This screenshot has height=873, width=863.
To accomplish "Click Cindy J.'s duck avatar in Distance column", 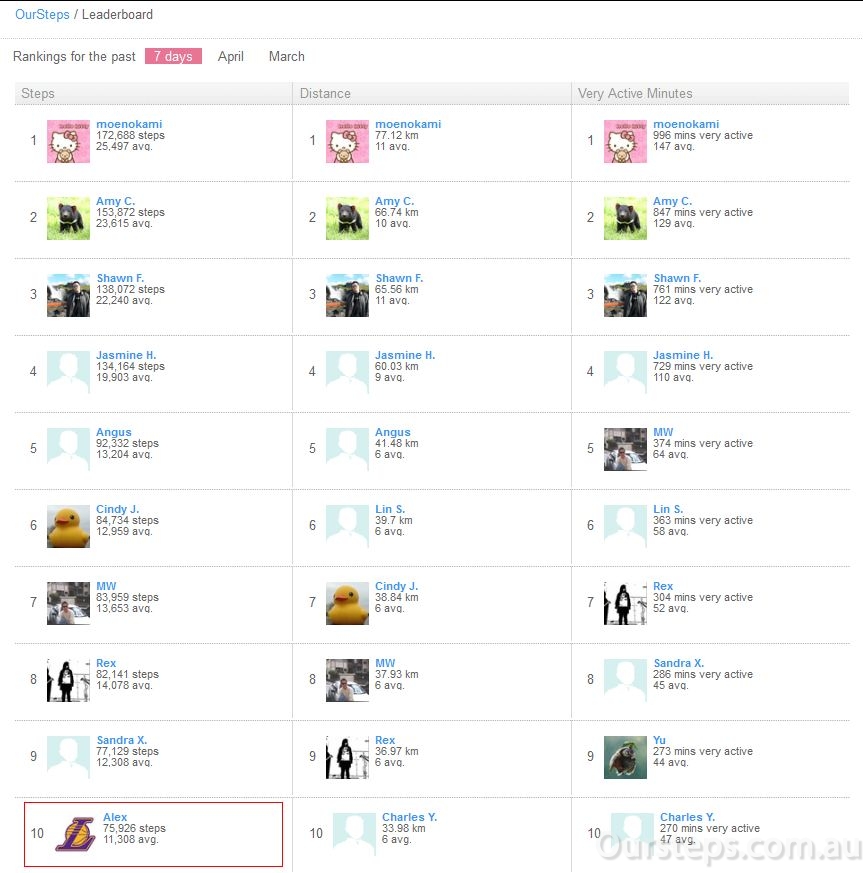I will pos(347,604).
